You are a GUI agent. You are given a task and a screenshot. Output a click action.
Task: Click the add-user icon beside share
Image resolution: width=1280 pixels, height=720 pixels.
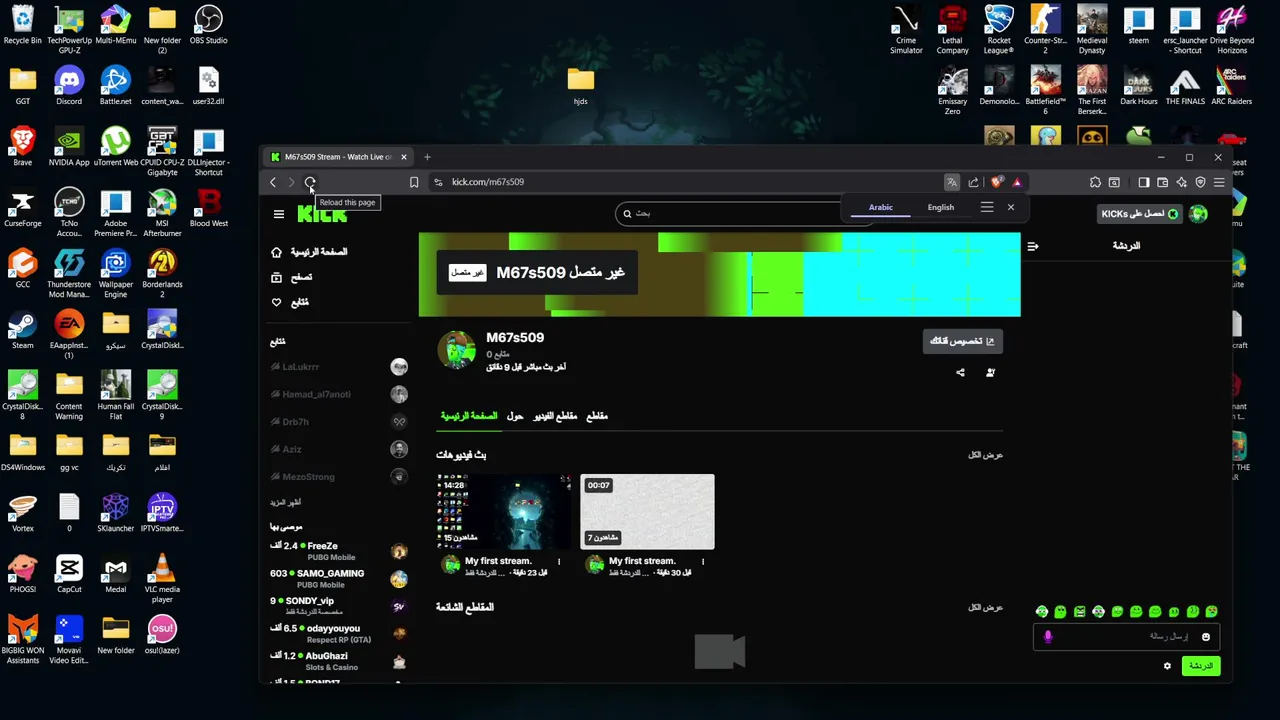coord(990,372)
